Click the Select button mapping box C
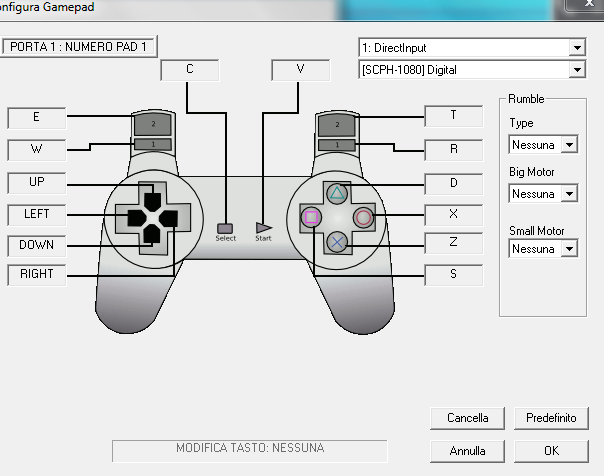Viewport: 604px width, 476px height. 190,70
